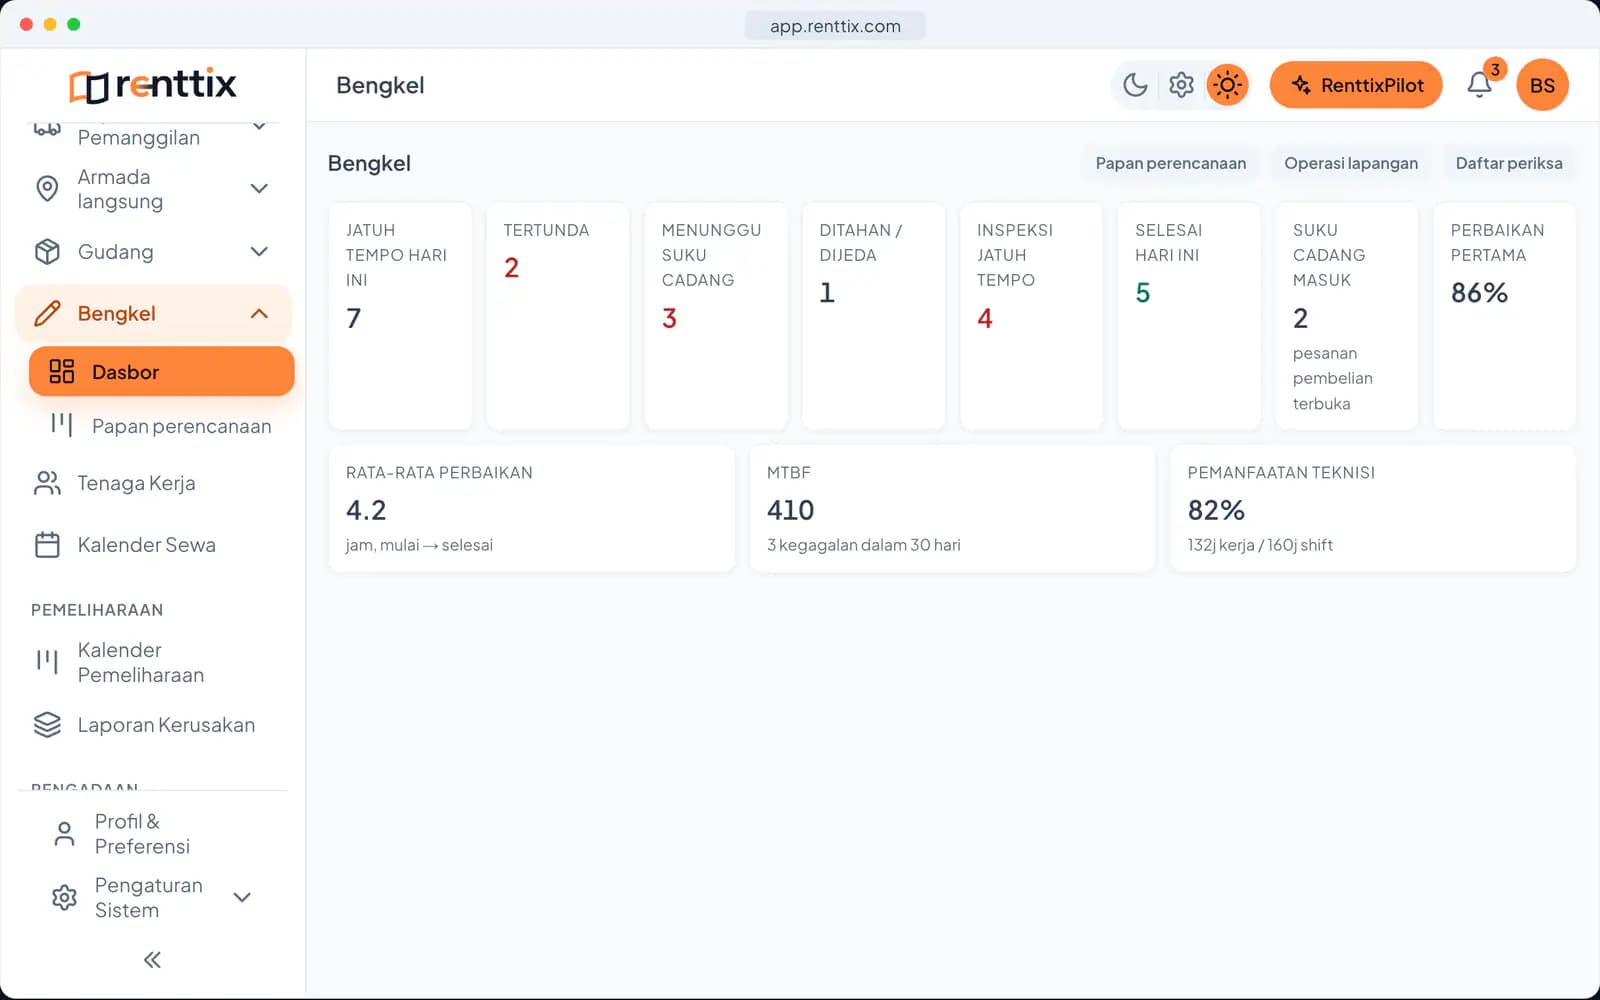Click the Pemanfaatan Teknisi 82% card
1600x1000 pixels.
point(1373,509)
